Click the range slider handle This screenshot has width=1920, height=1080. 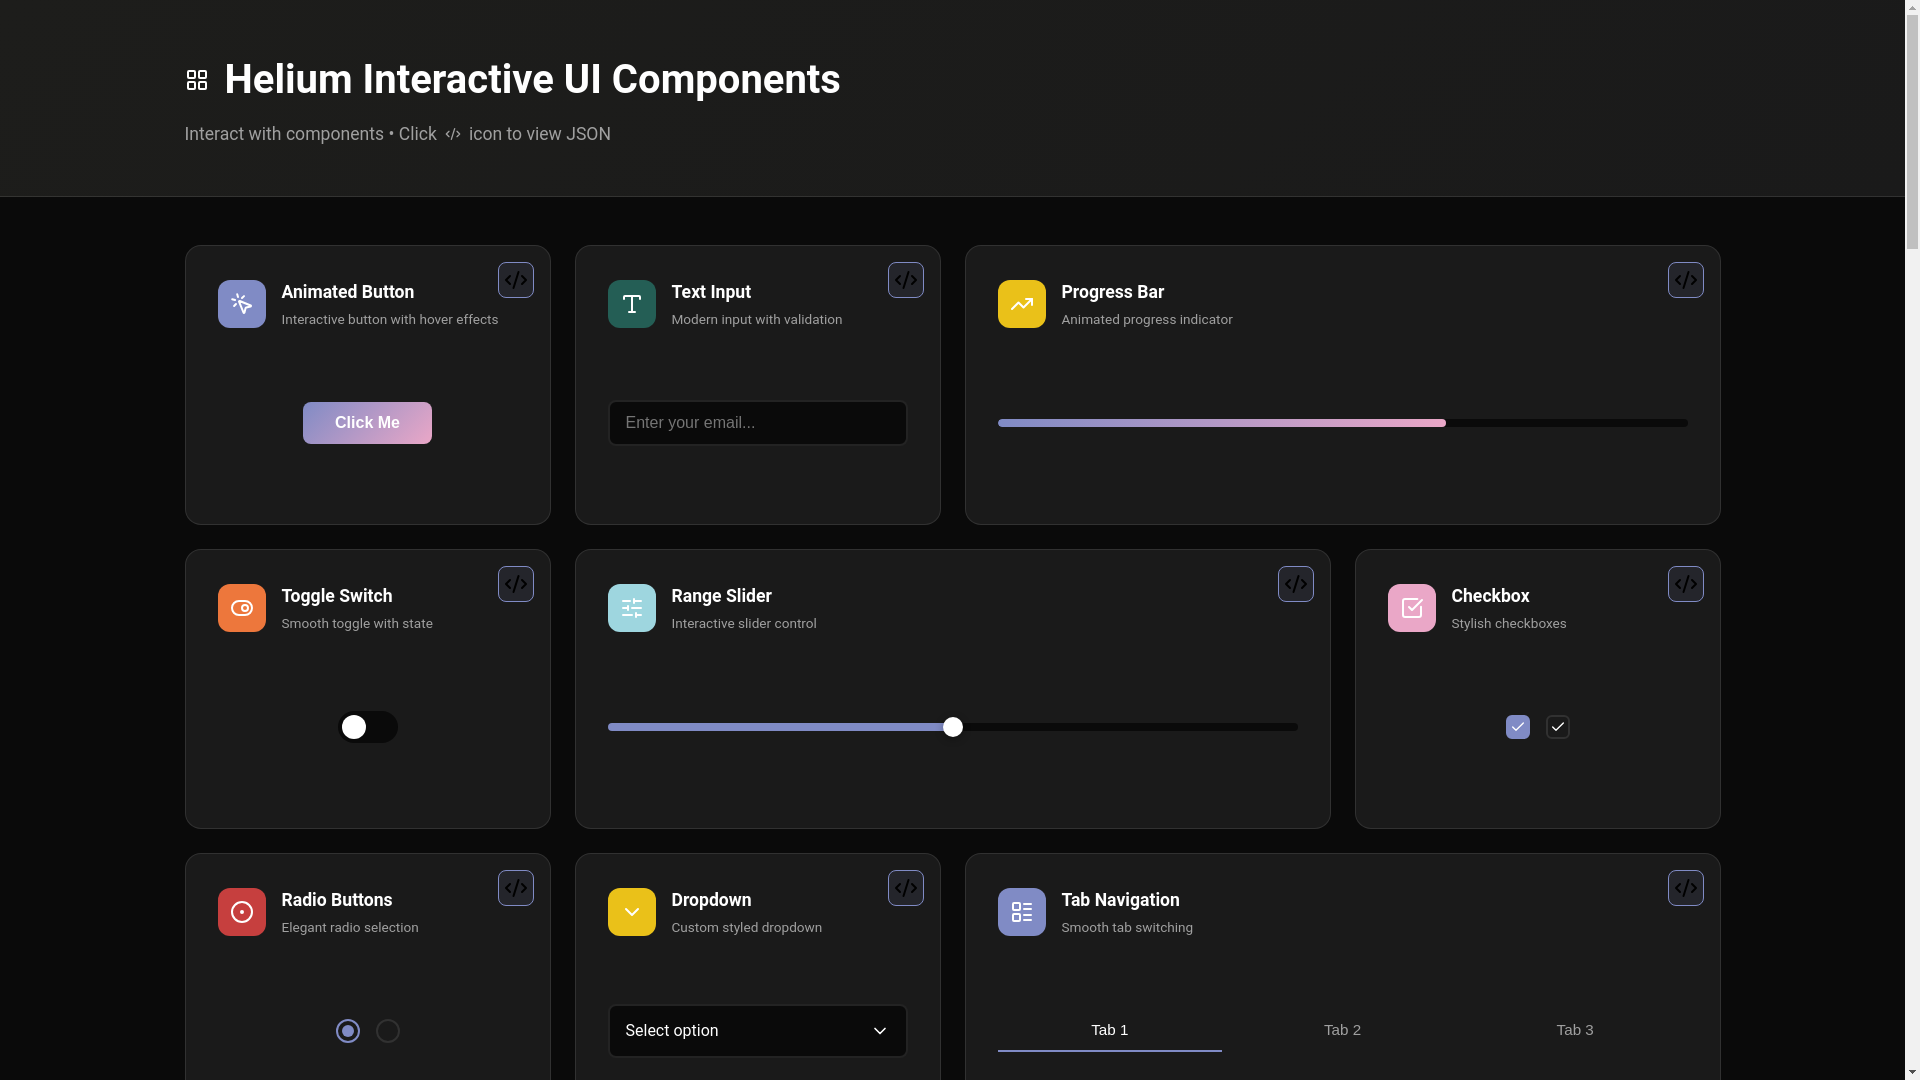(x=953, y=727)
